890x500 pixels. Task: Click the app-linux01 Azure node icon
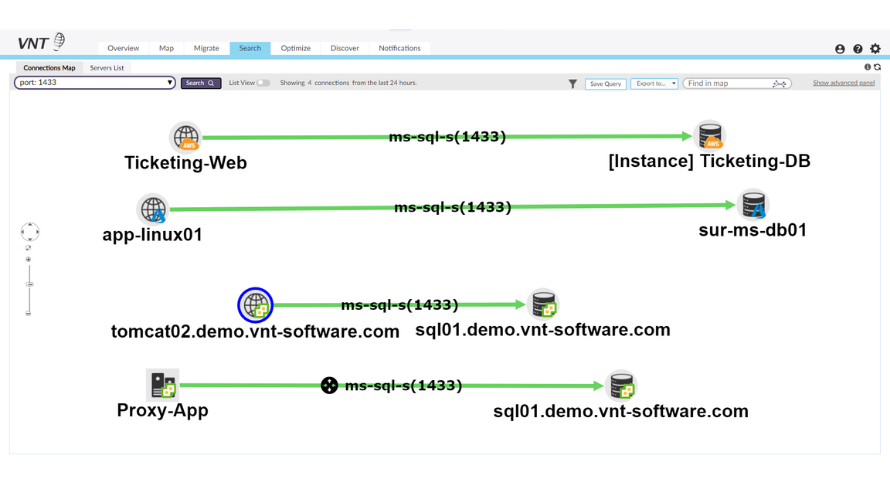153,209
